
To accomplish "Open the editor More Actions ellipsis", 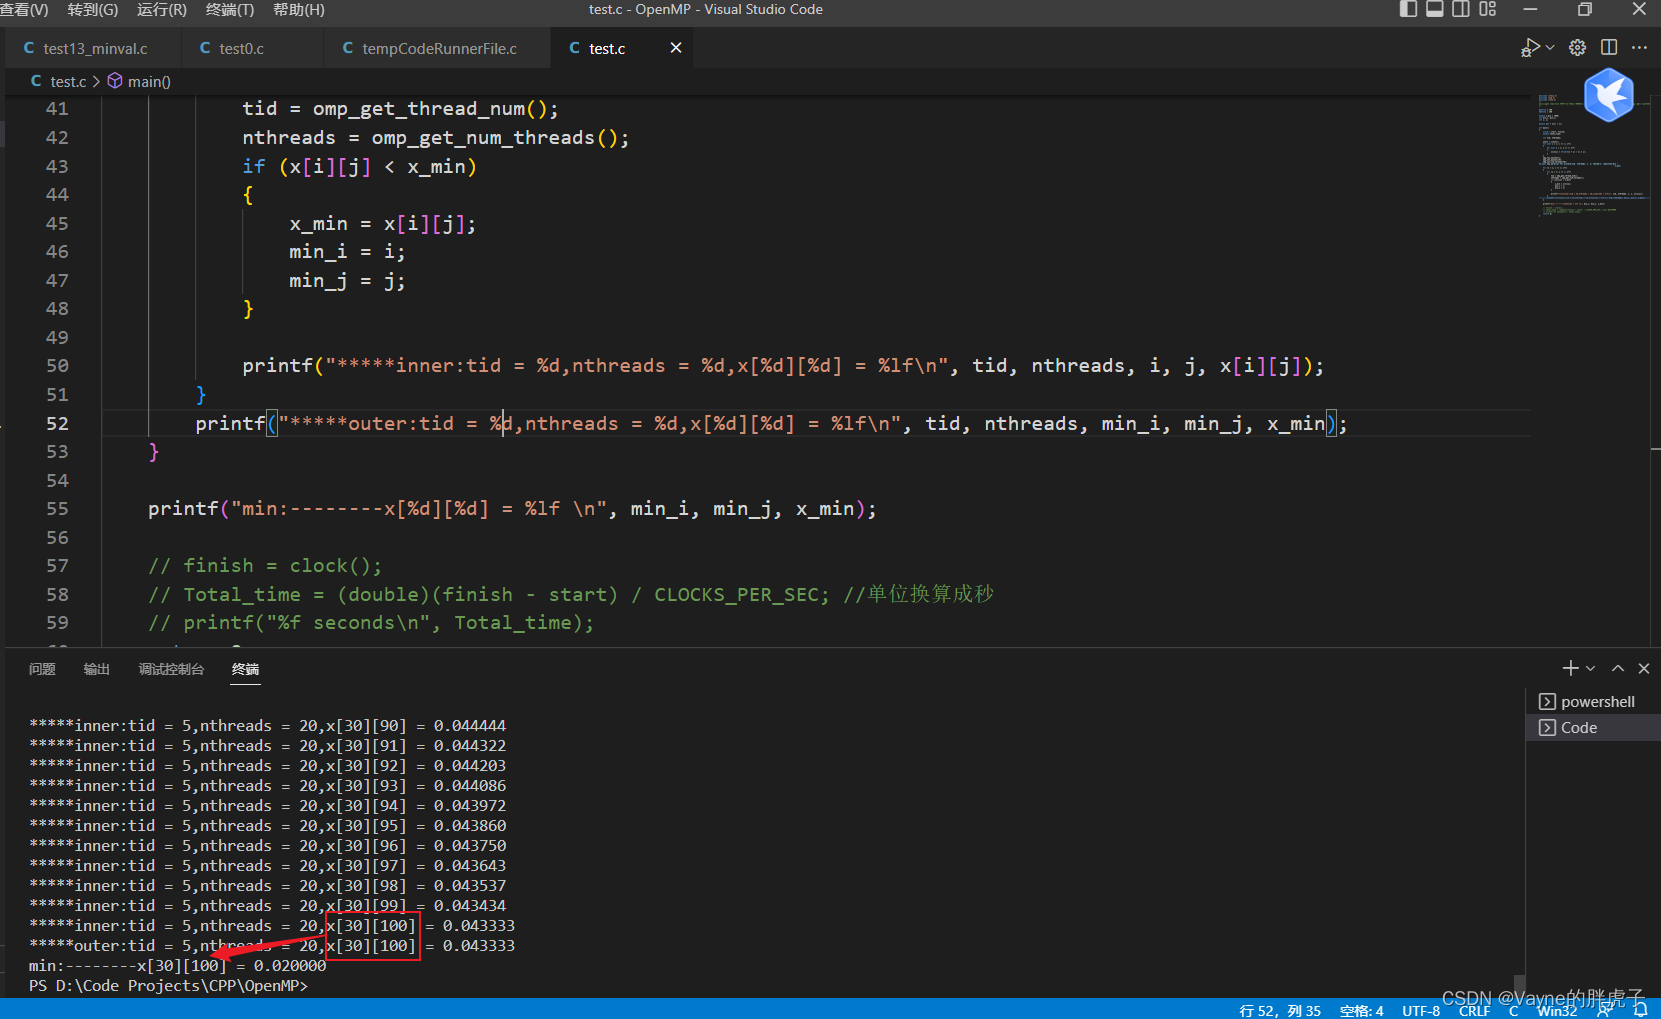I will [1639, 48].
